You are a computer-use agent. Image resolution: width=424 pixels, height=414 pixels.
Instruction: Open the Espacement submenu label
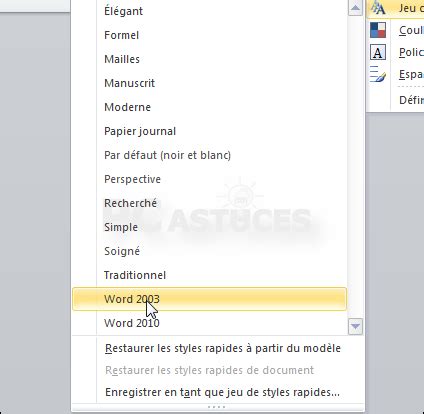pos(411,74)
